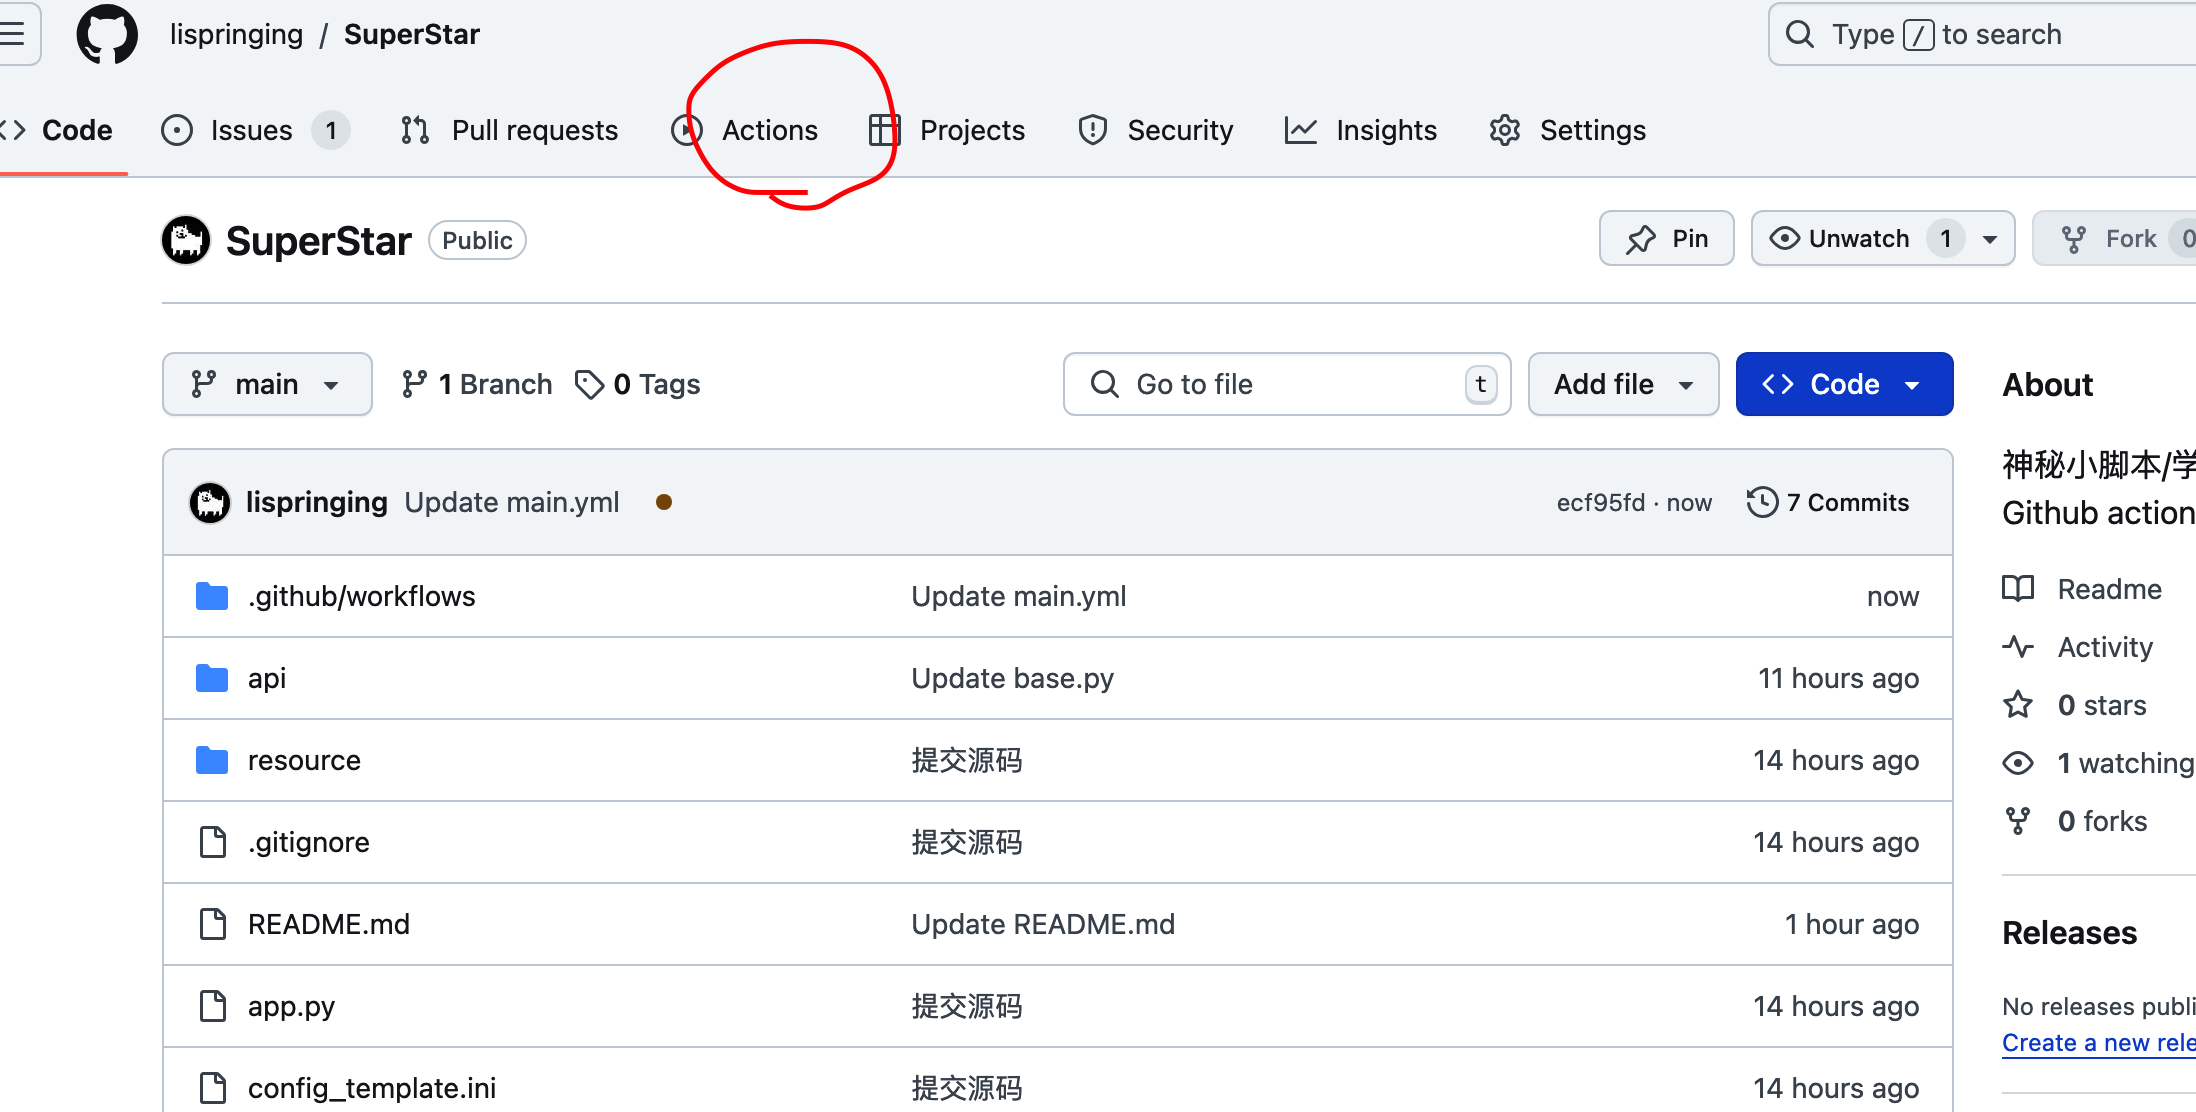Click the SuperStar repository avatar
Viewport: 2196px width, 1112px height.
pos(186,240)
